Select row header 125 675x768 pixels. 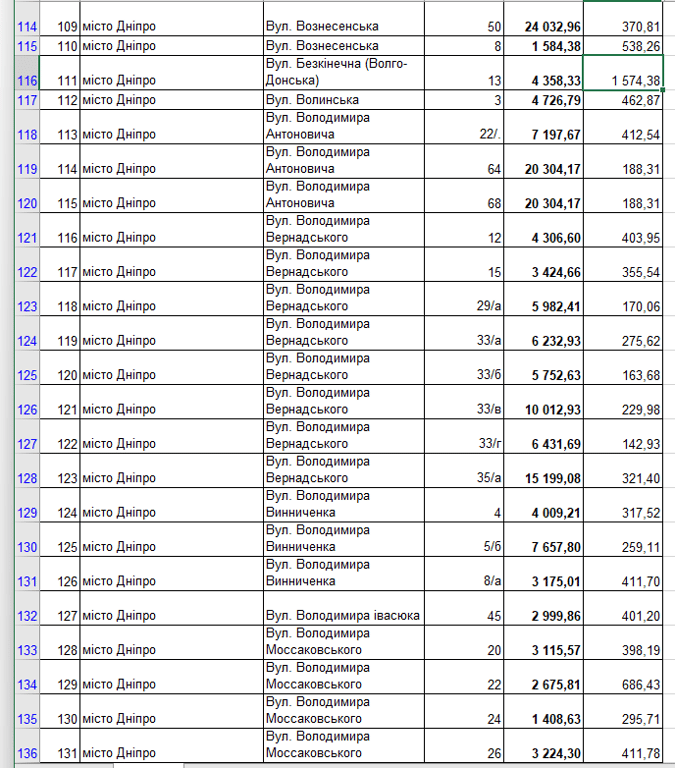(x=27, y=375)
